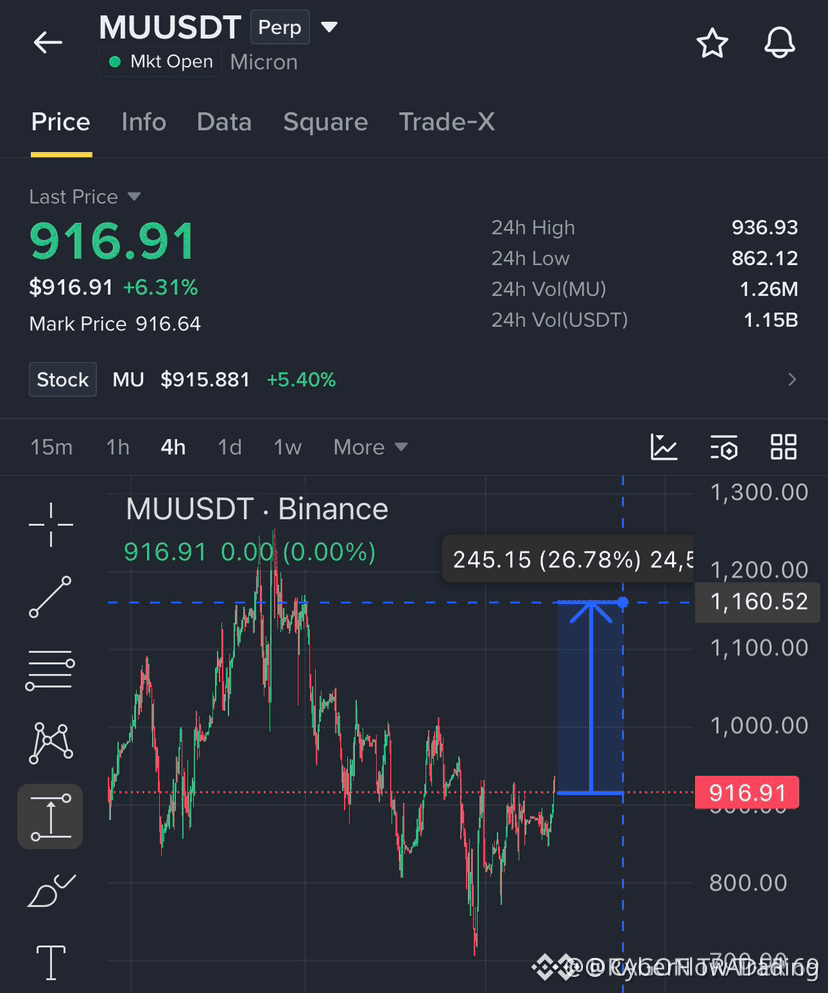The width and height of the screenshot is (828, 993).
Task: Click the Micron company name label
Action: click(264, 62)
